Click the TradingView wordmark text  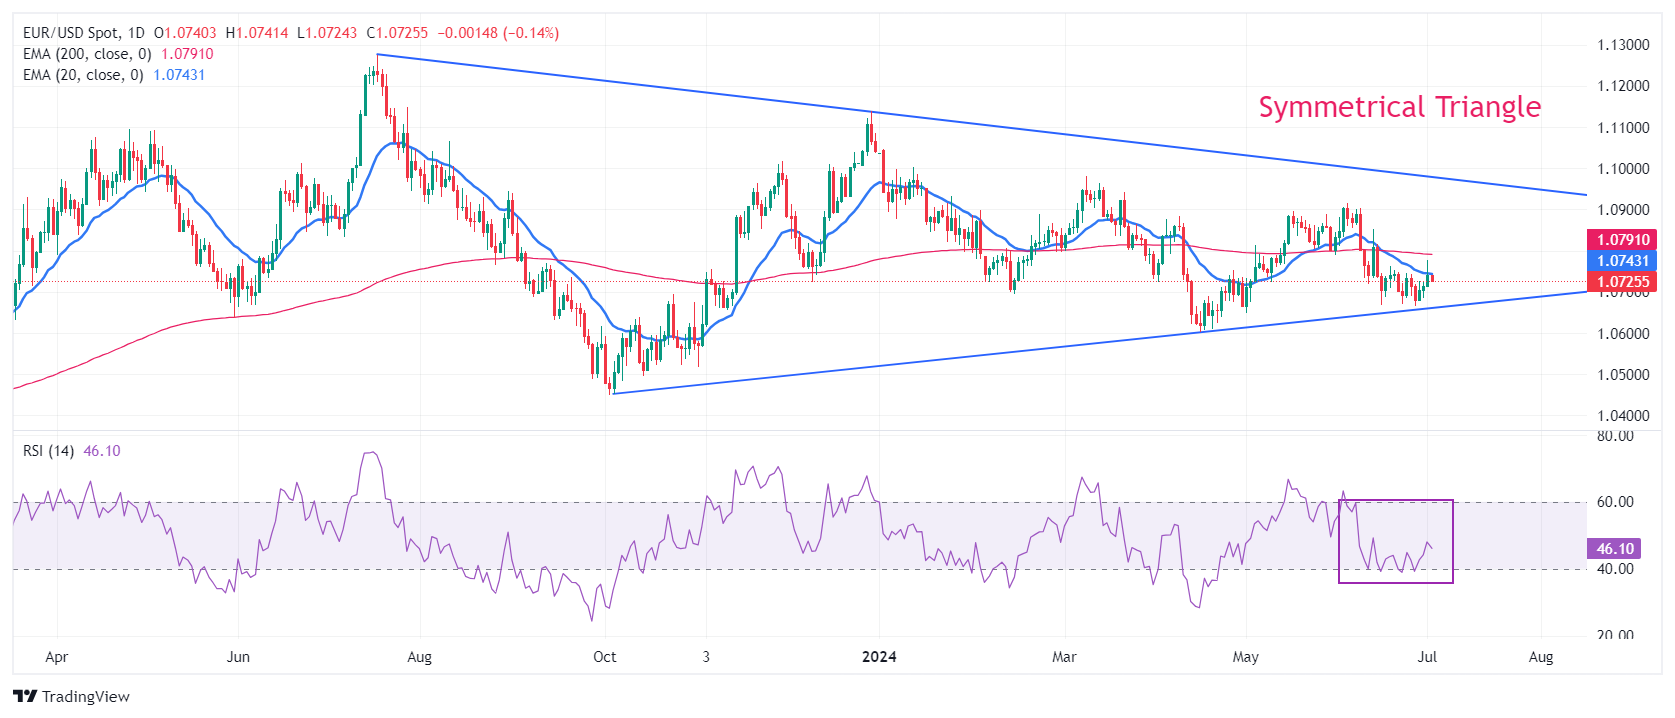(86, 697)
